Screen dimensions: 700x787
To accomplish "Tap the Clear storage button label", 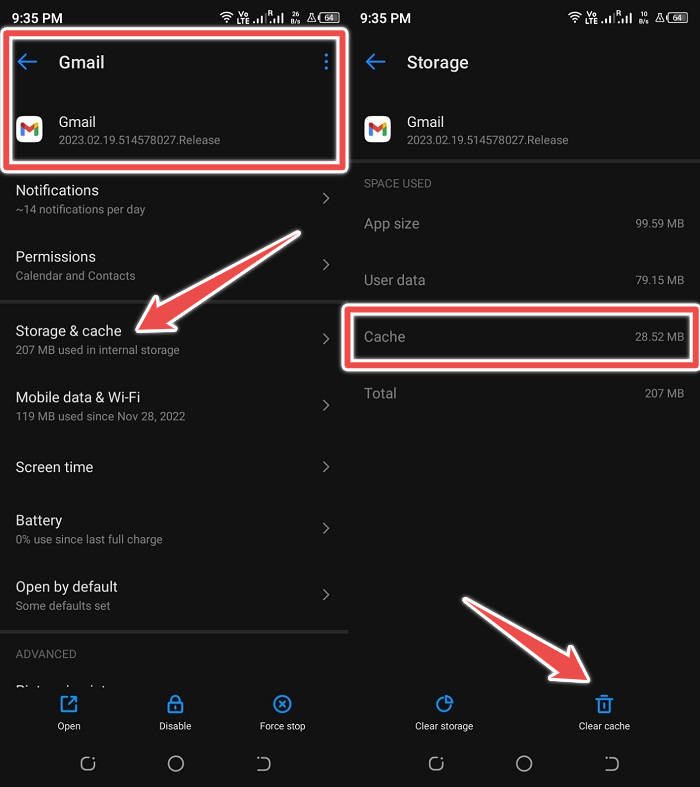I will 444,726.
